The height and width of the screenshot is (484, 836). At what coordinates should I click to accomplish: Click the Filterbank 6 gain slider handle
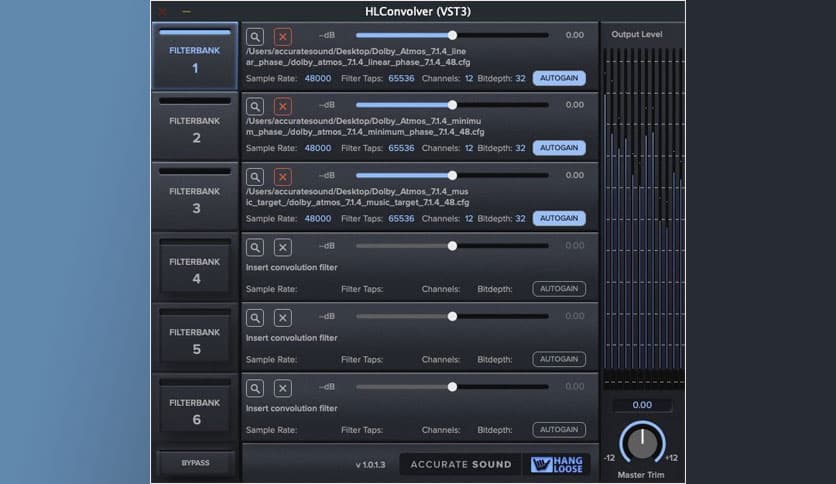point(452,386)
